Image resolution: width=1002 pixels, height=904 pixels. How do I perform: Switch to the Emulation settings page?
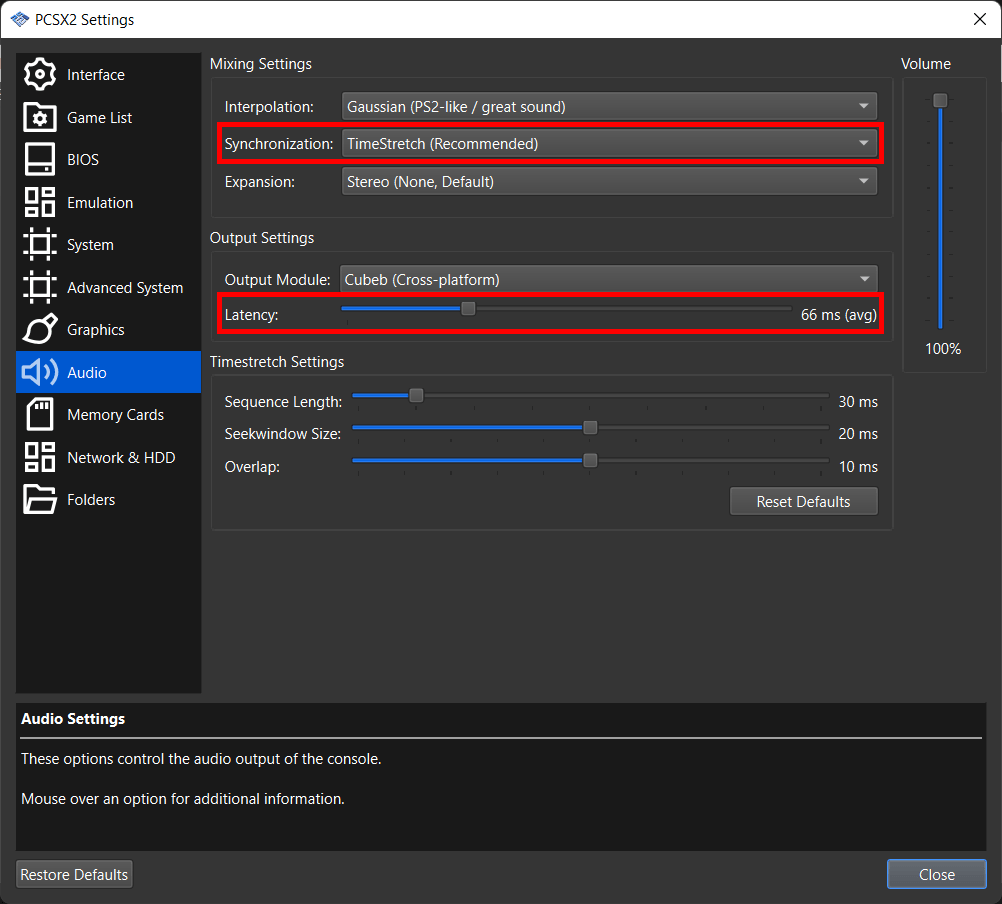pos(109,203)
